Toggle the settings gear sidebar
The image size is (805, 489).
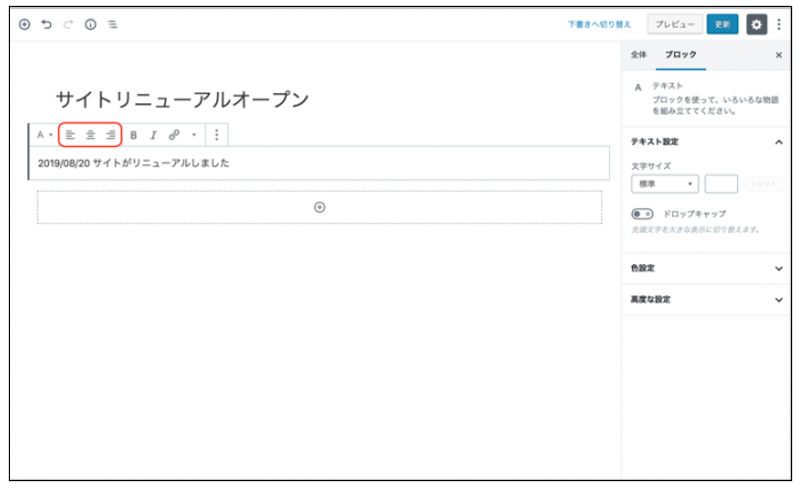coord(756,24)
